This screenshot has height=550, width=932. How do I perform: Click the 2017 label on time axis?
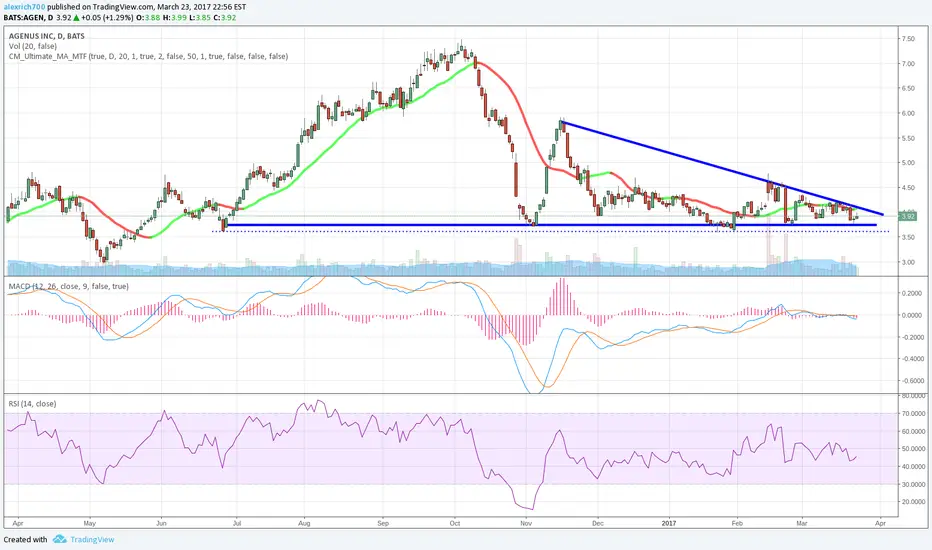[669, 523]
